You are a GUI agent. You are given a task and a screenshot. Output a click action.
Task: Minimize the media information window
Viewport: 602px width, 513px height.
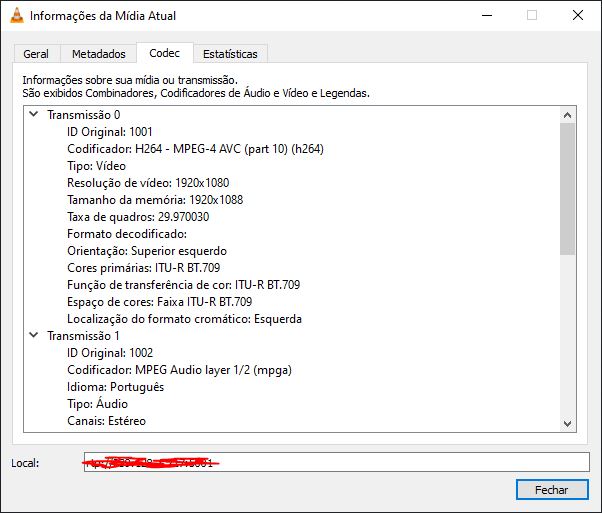(x=487, y=15)
